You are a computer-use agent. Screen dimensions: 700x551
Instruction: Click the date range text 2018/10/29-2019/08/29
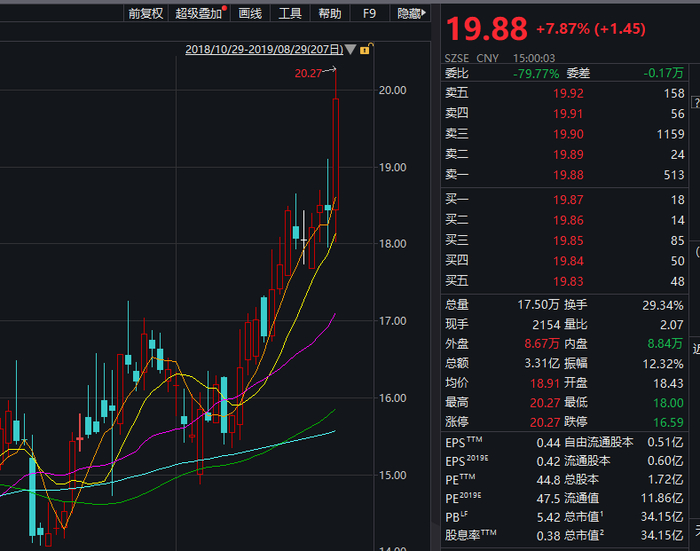[x=264, y=49]
